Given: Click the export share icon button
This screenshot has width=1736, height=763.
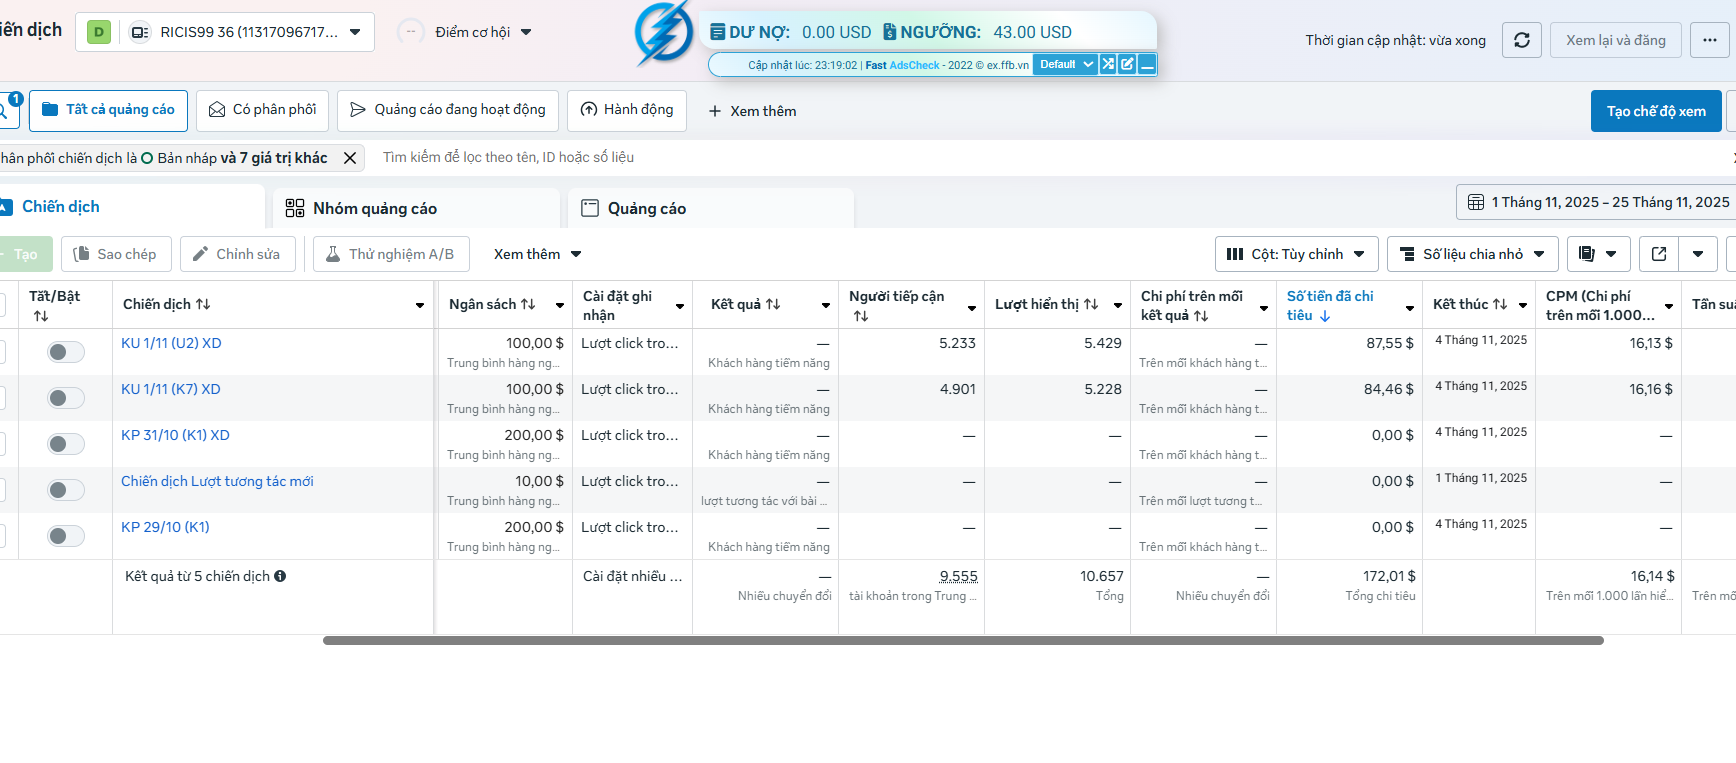Looking at the screenshot, I should coord(1659,254).
